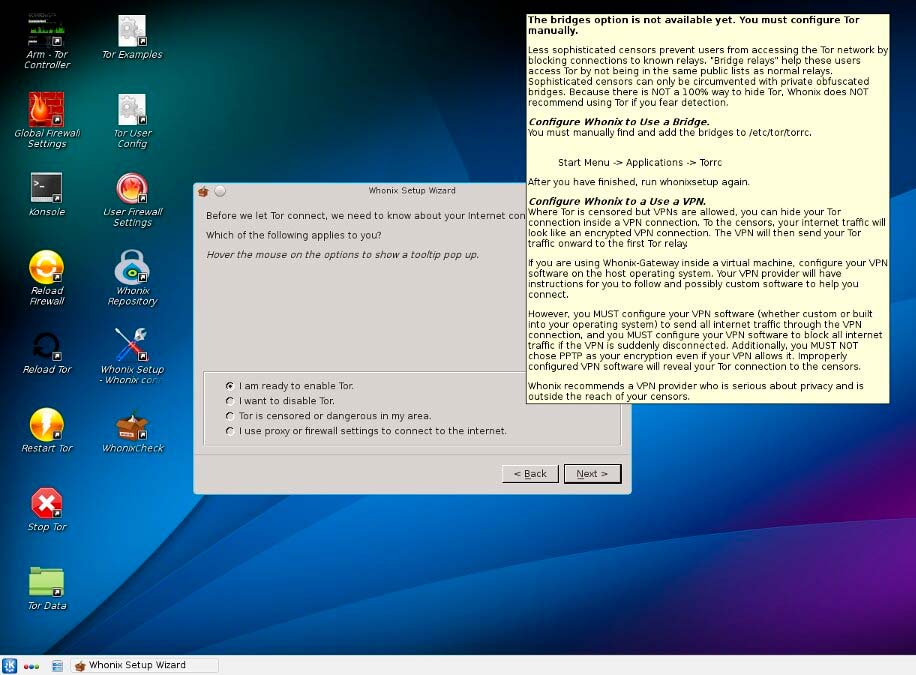The width and height of the screenshot is (916, 675).
Task: Open the KDE application launcher menu
Action: coord(10,665)
